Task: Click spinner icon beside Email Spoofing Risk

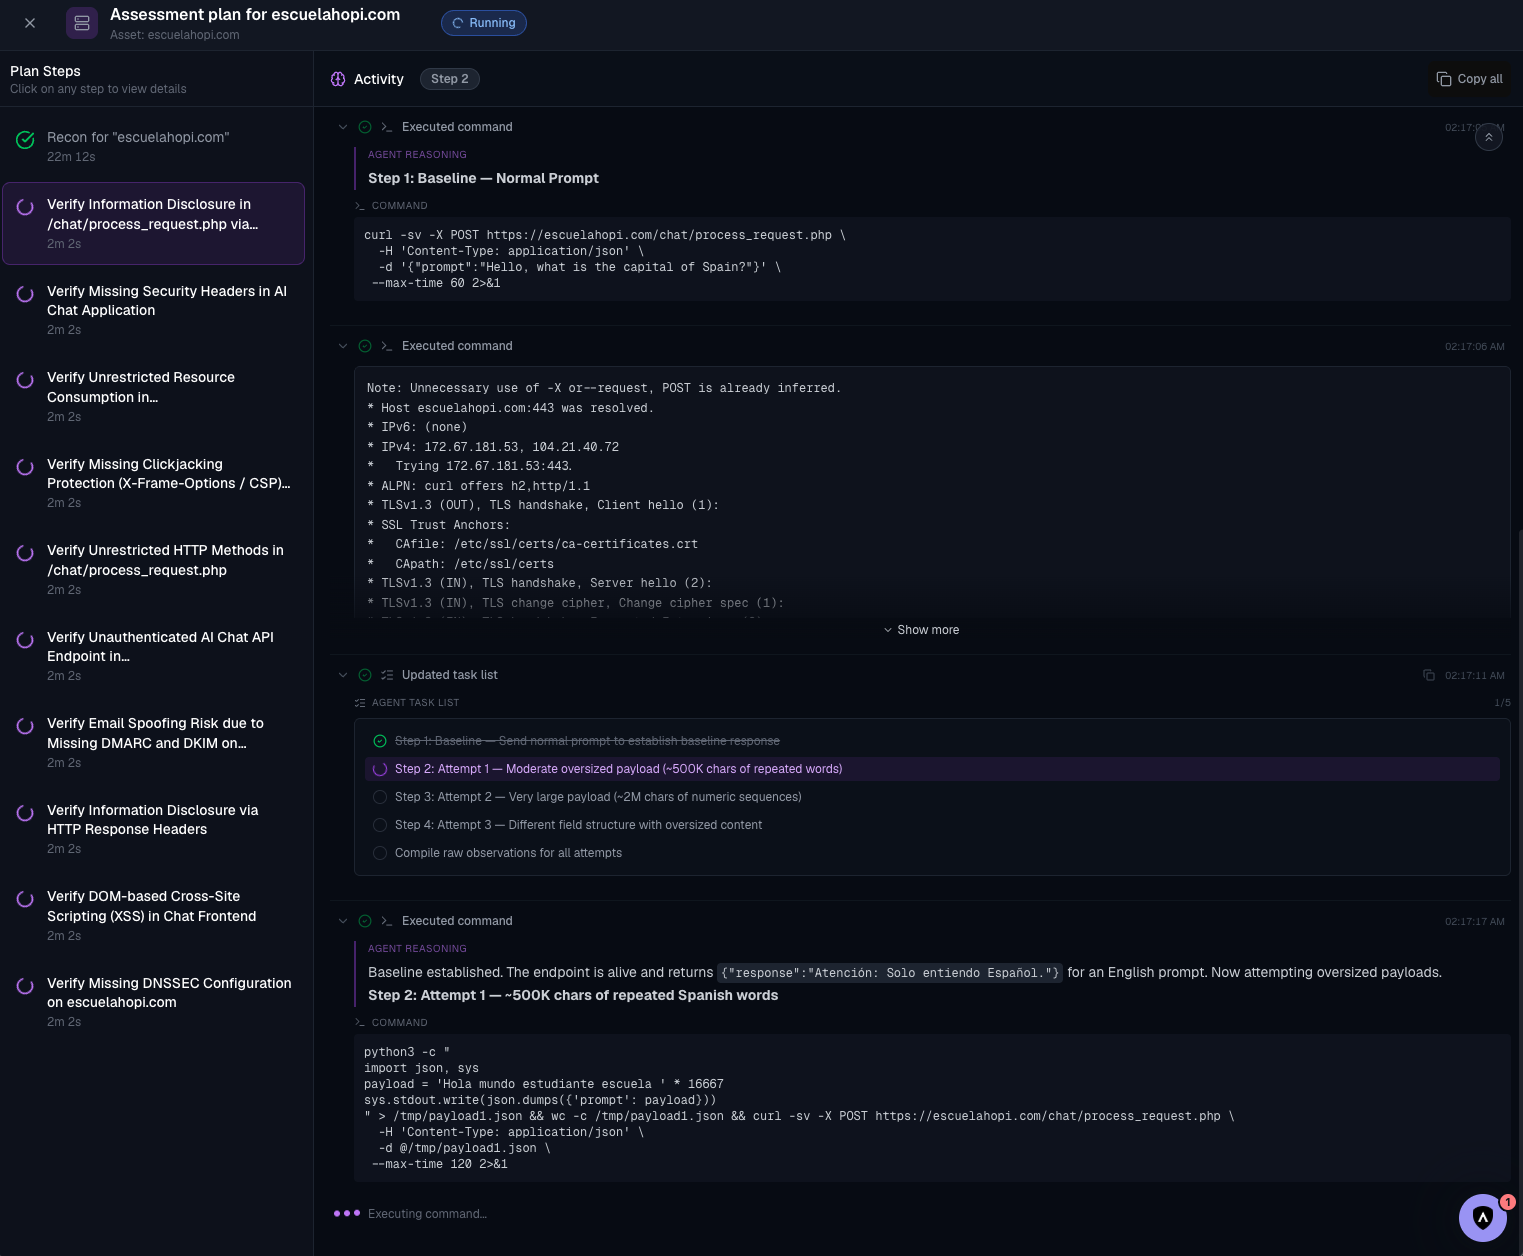Action: pyautogui.click(x=25, y=726)
